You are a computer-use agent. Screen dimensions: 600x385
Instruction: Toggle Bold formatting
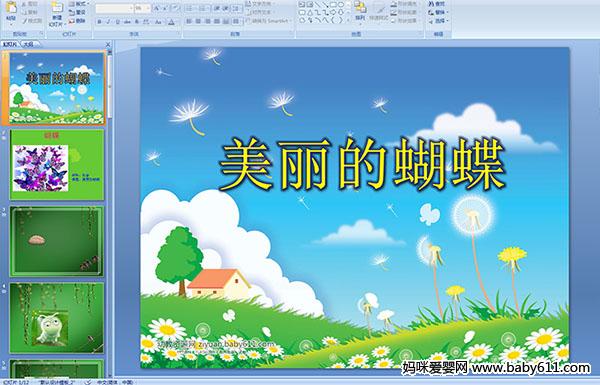99,22
